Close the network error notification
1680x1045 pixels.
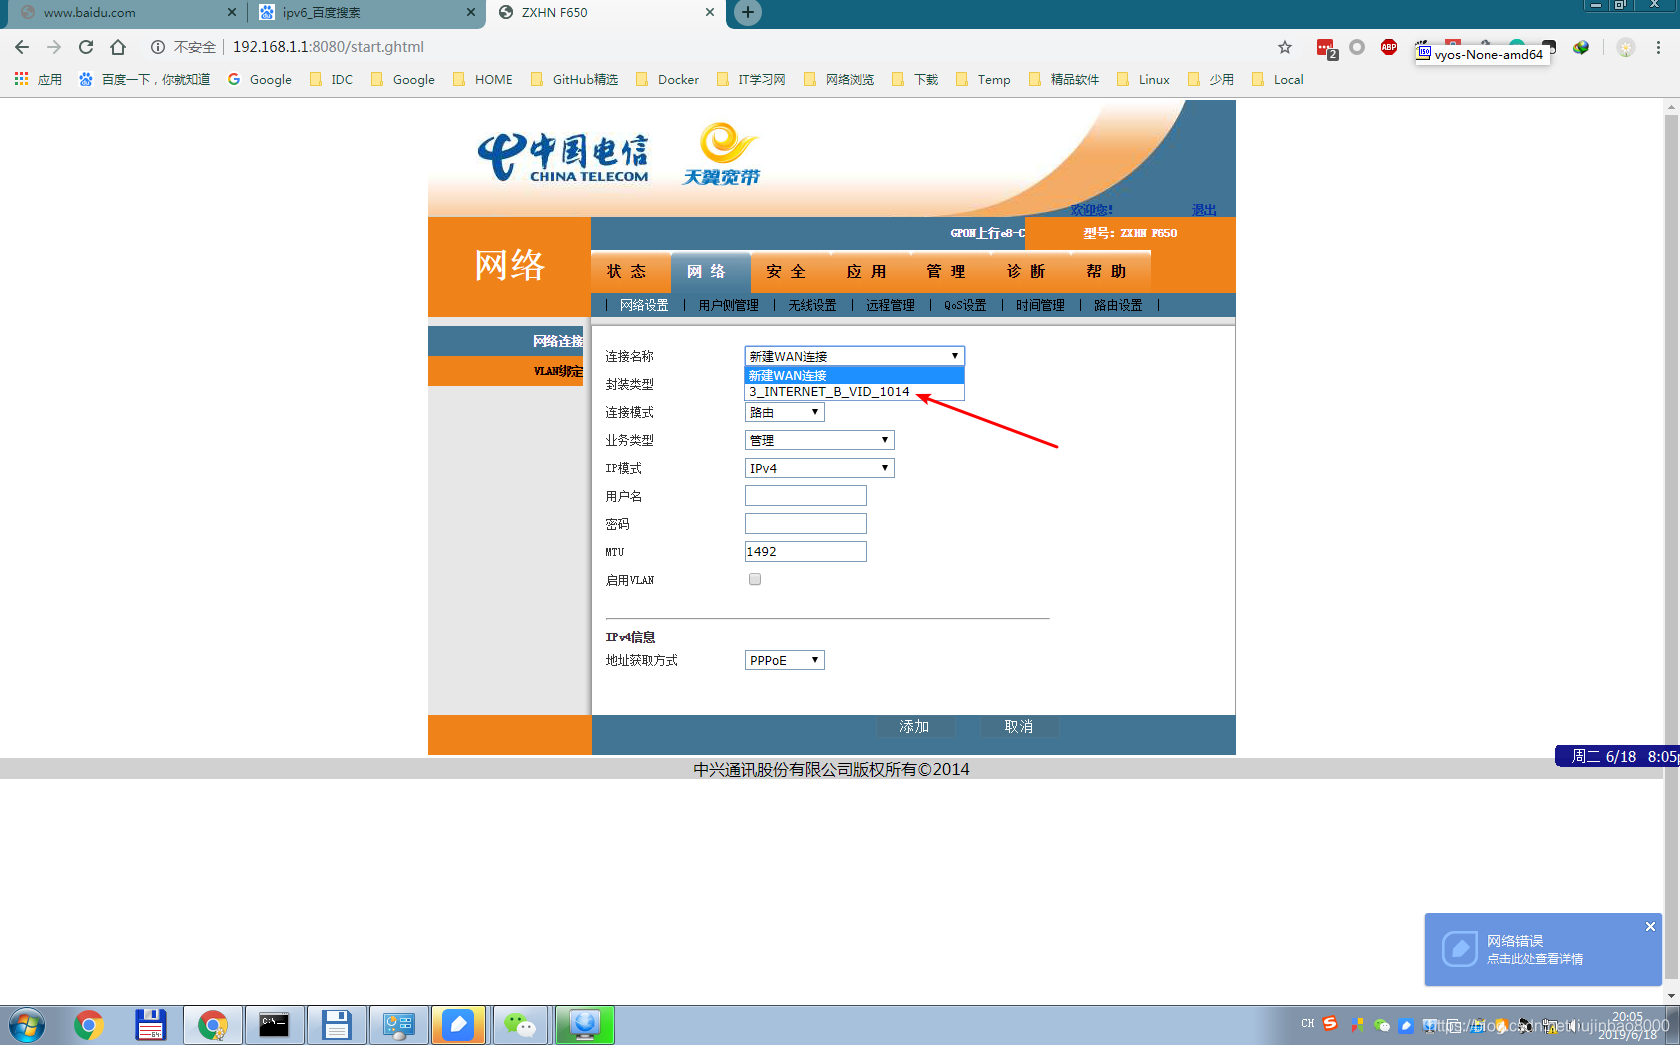1650,927
